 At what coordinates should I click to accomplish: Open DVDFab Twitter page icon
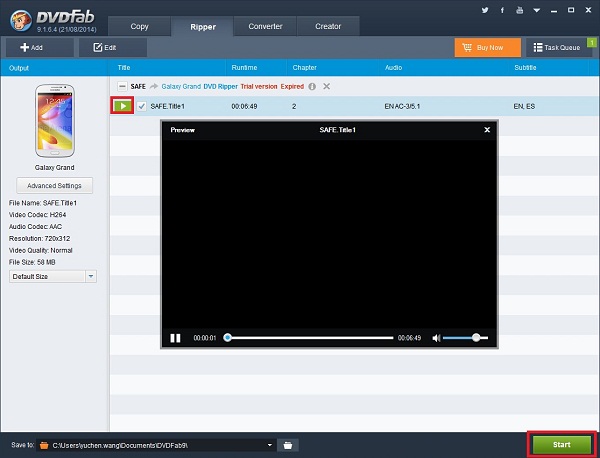485,10
